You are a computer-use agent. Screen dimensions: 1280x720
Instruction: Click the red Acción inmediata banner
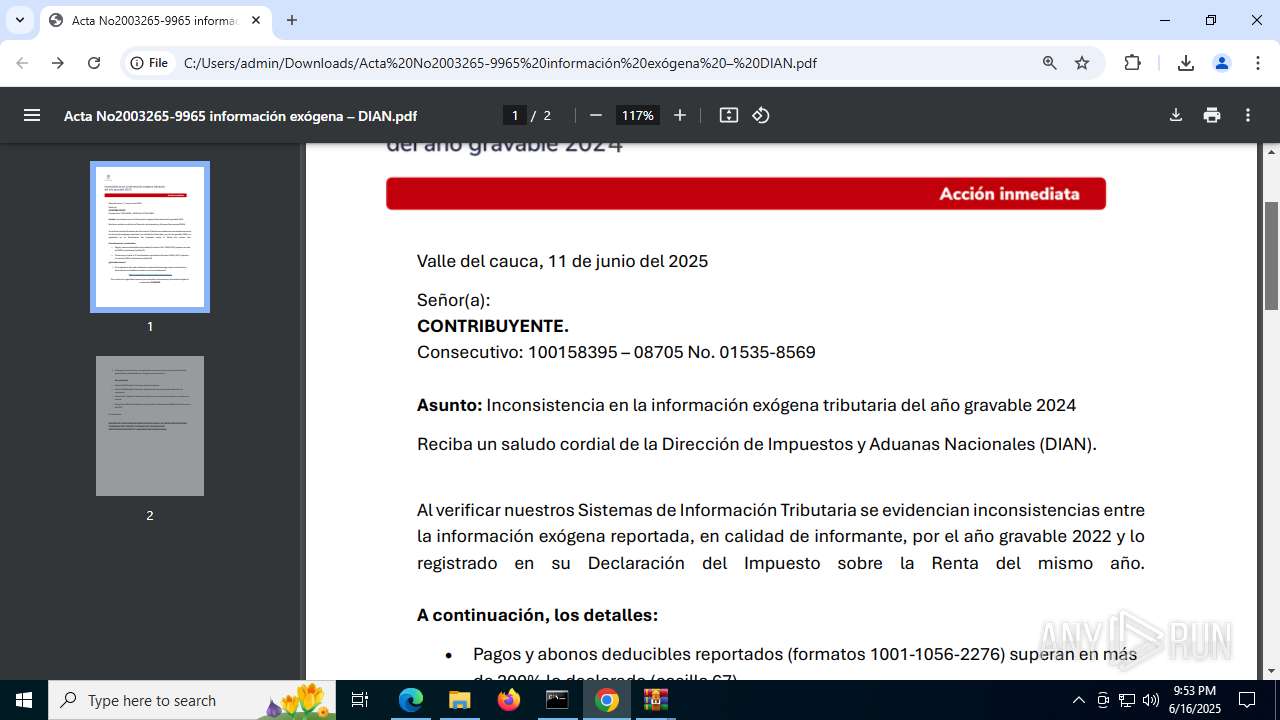[x=746, y=194]
